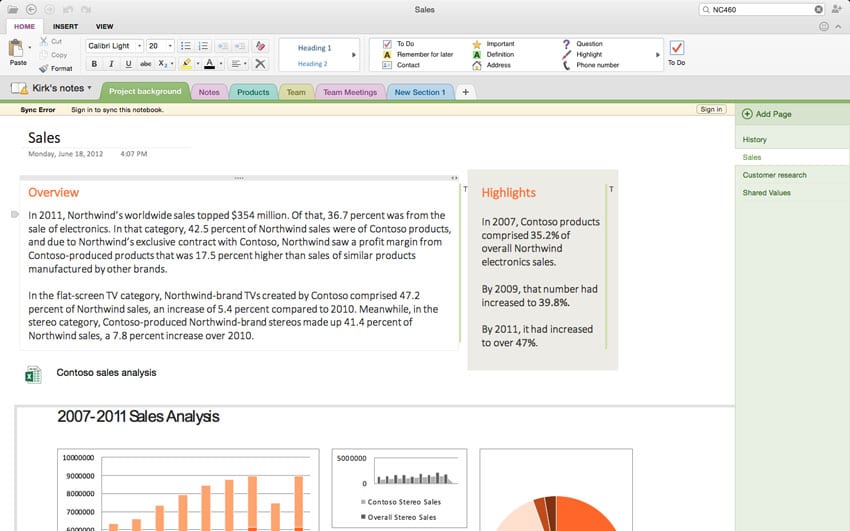Viewport: 850px width, 531px height.
Task: Apply the Heading 2 style
Action: coord(313,64)
